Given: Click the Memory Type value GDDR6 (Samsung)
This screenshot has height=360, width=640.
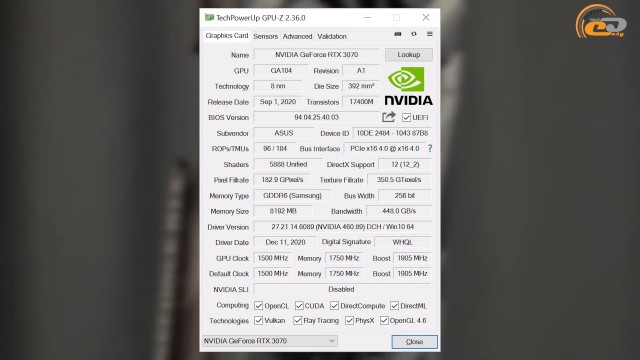Looking at the screenshot, I should (x=292, y=196).
